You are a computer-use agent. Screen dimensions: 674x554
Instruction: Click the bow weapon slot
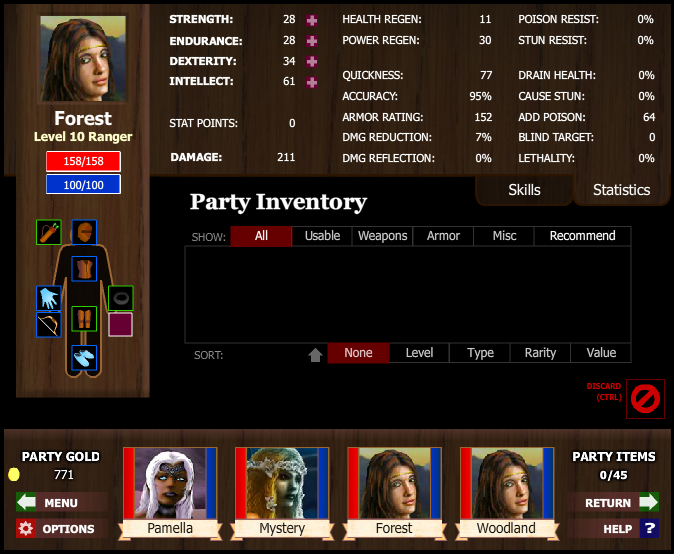point(49,324)
